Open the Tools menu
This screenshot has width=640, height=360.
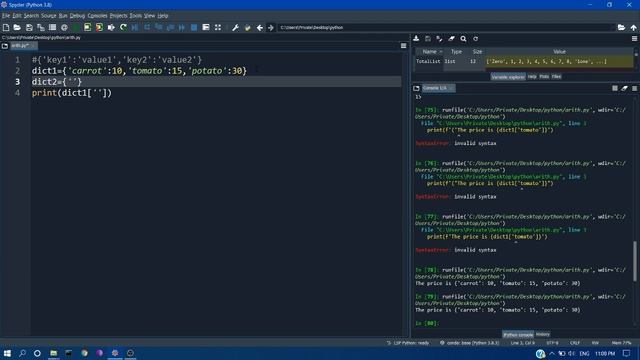(x=136, y=16)
